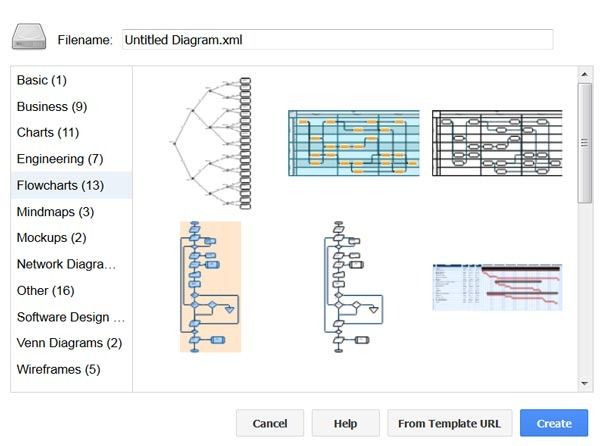The width and height of the screenshot is (600, 446).
Task: Choose the plain white vertical flowchart template
Action: tap(354, 286)
